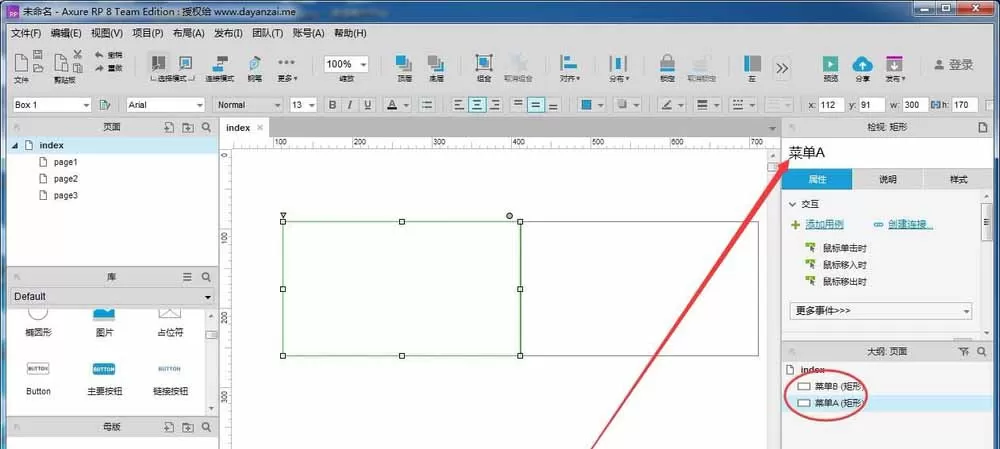Click the Login user button
Viewport: 1000px width, 449px height.
[x=953, y=64]
